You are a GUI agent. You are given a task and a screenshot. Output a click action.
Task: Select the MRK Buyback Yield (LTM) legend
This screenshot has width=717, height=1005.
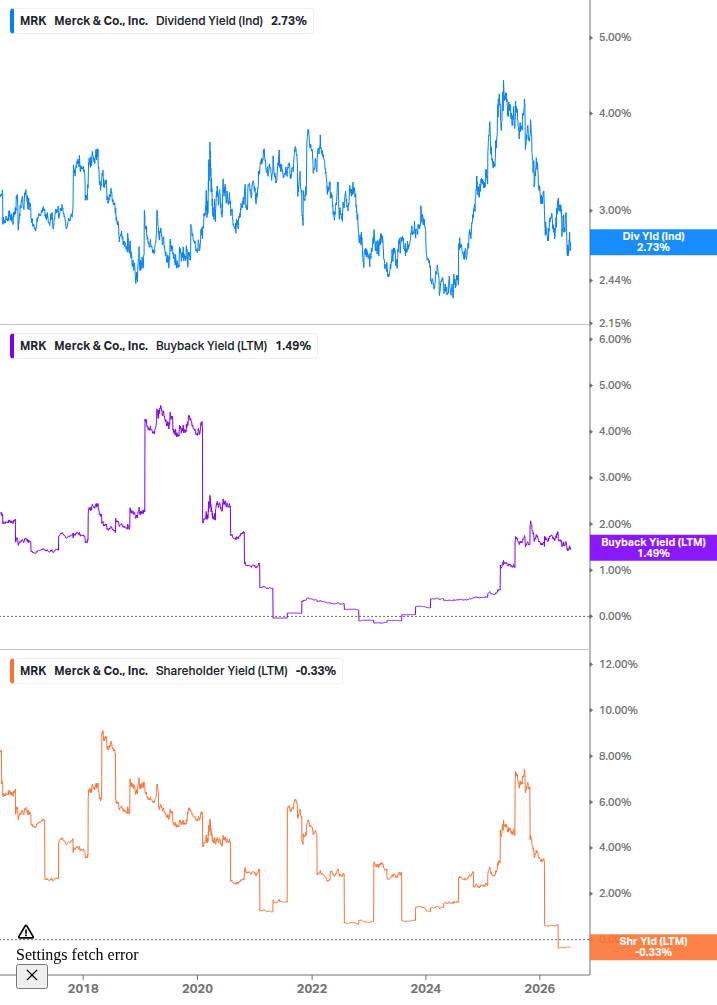coord(164,346)
